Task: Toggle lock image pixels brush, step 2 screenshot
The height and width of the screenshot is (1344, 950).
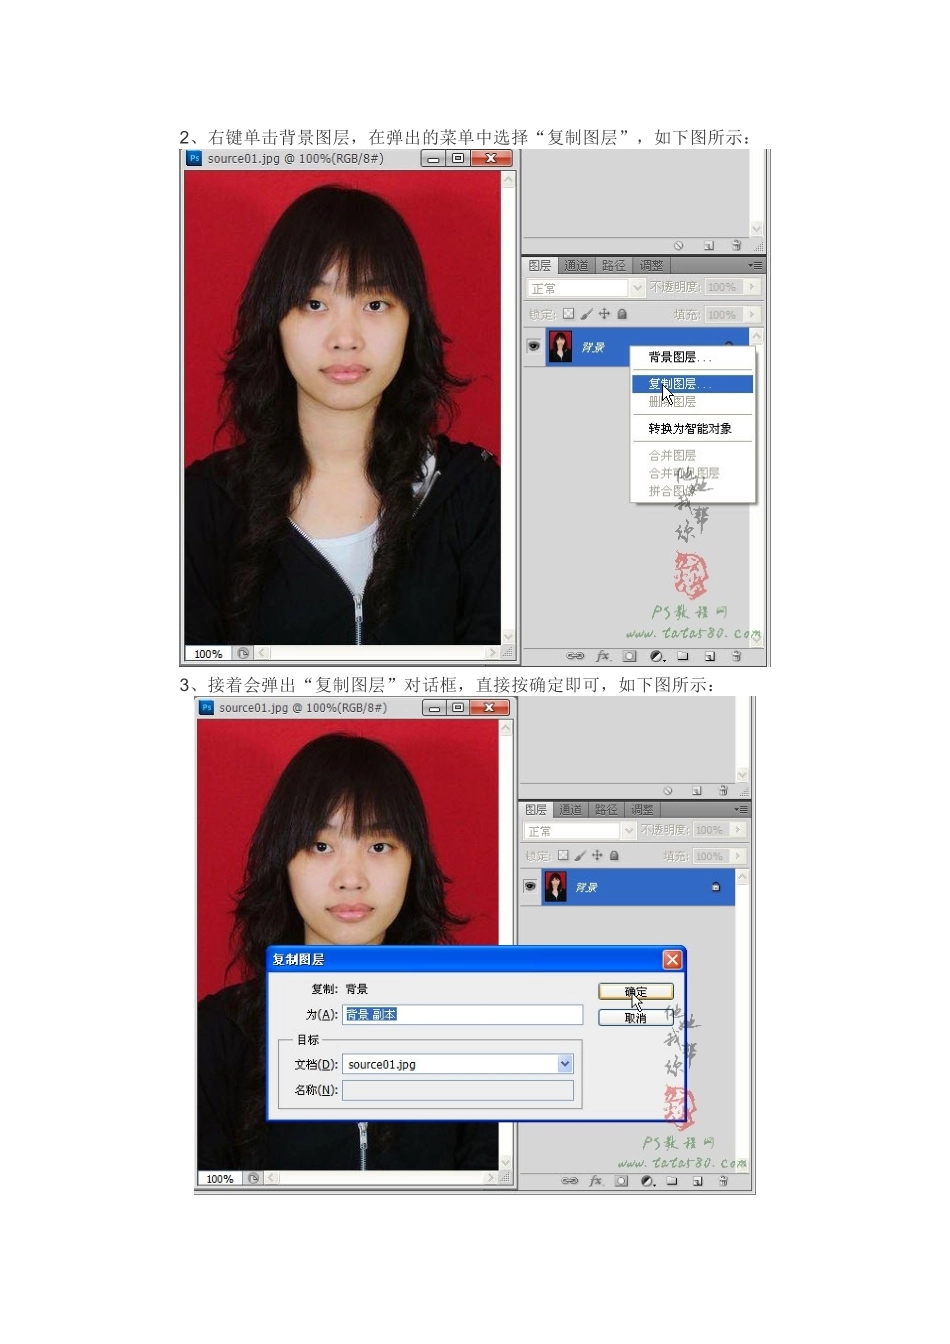Action: 587,314
